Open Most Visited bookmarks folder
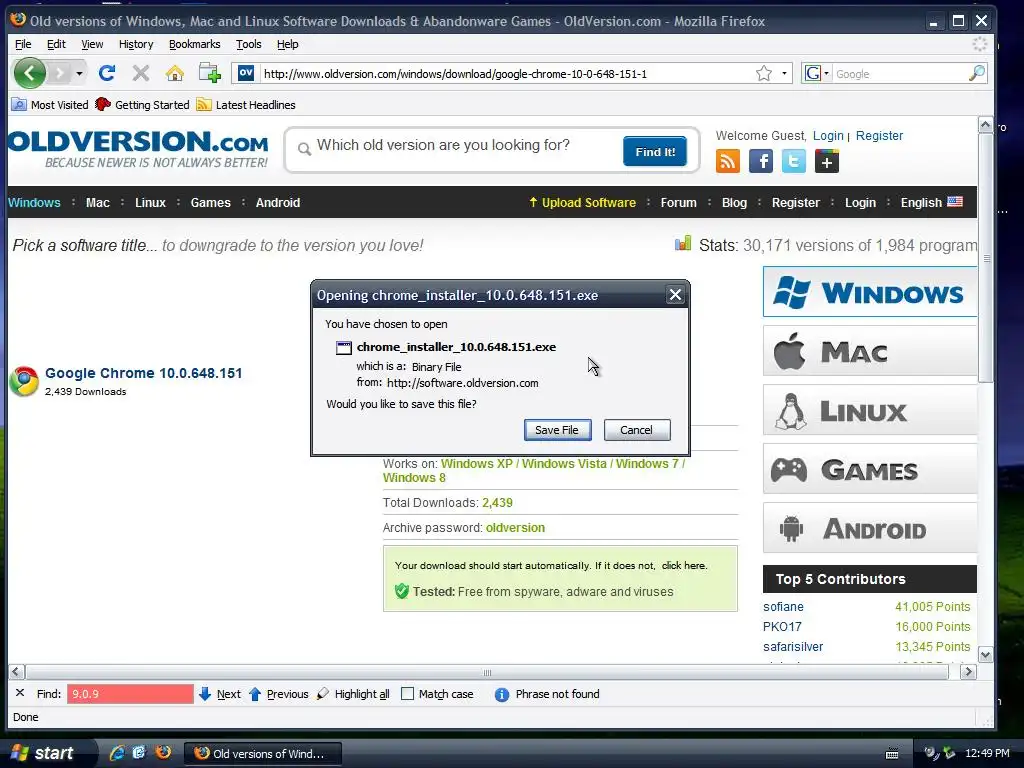 [50, 104]
